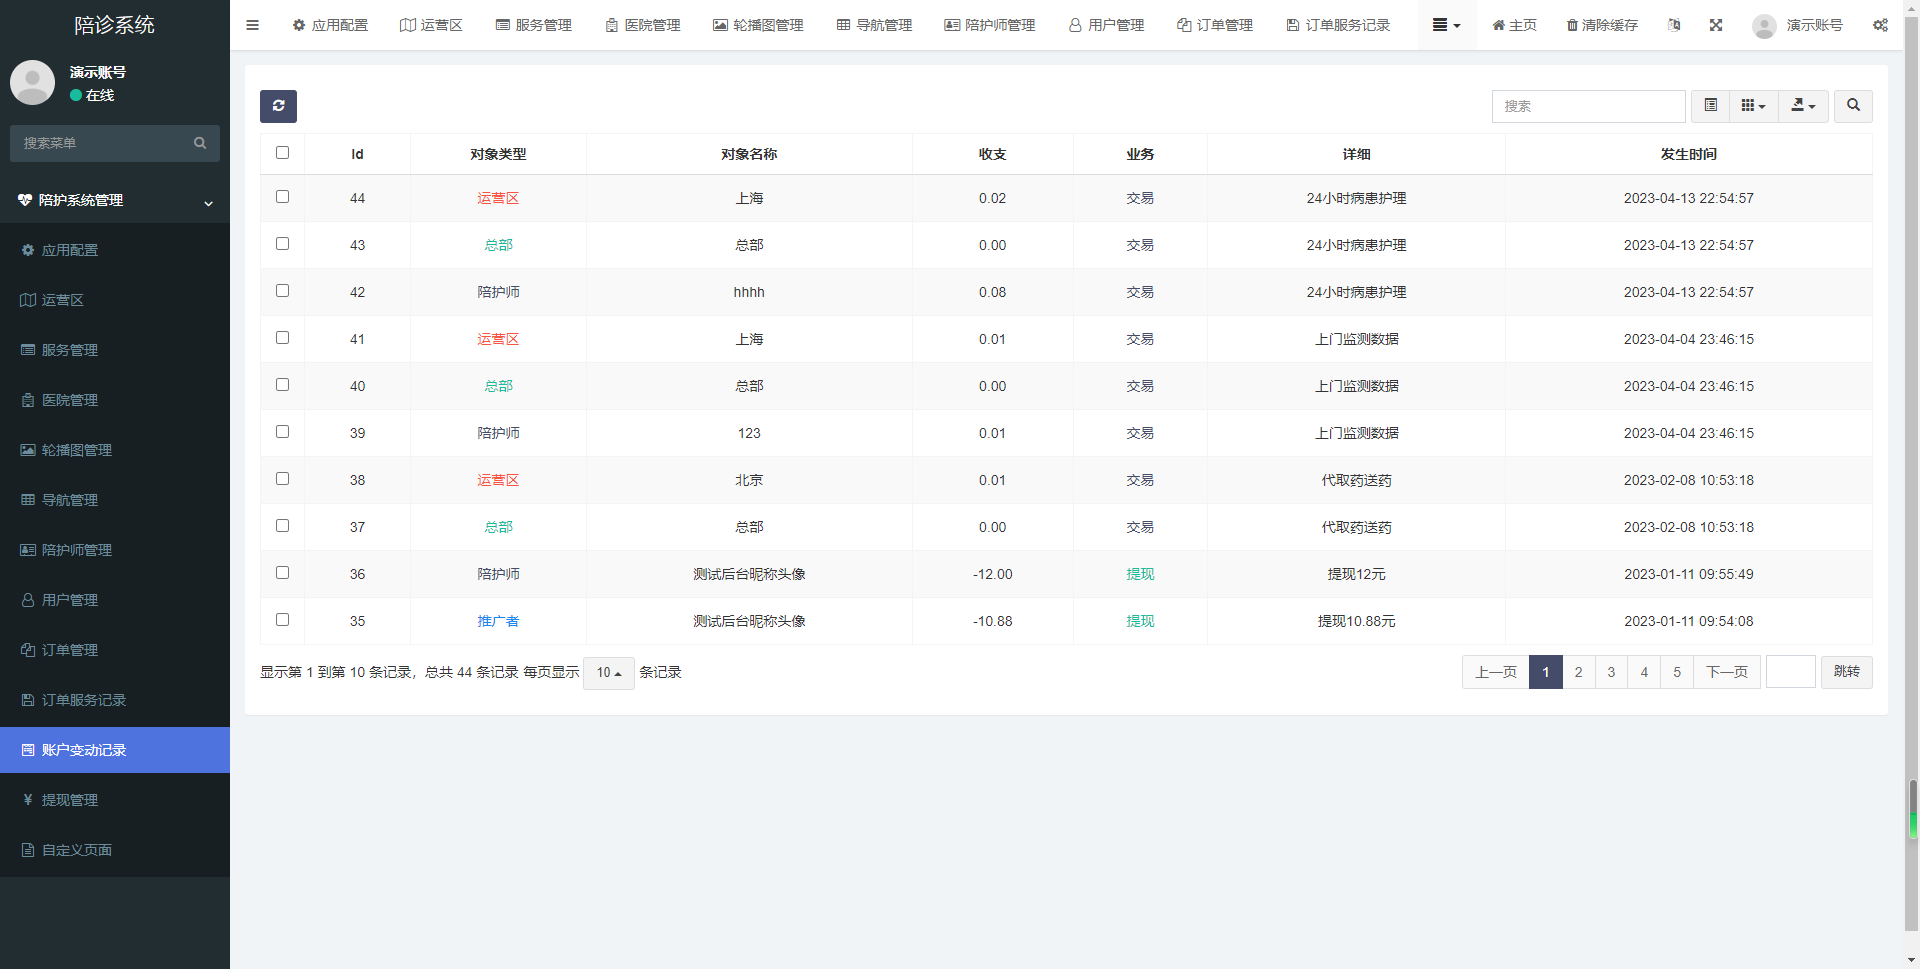Select 运营区 in the sidebar
This screenshot has height=969, width=1920.
click(115, 300)
